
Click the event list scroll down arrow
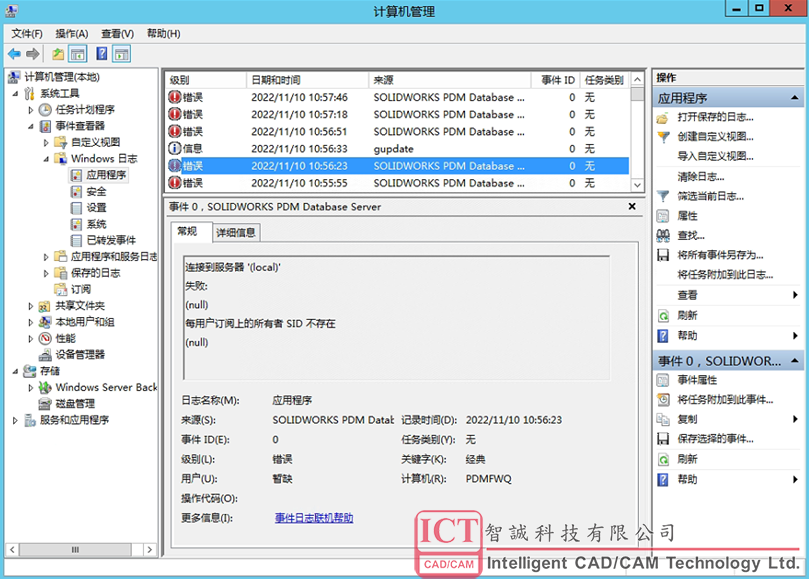click(638, 185)
